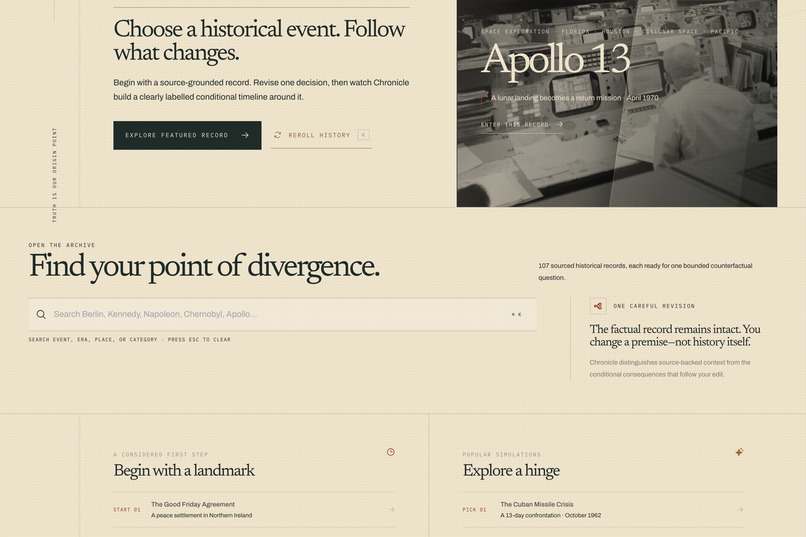Click the 'POPULAR SIMULATIONS' label
Viewport: 806px width, 537px height.
[502, 455]
